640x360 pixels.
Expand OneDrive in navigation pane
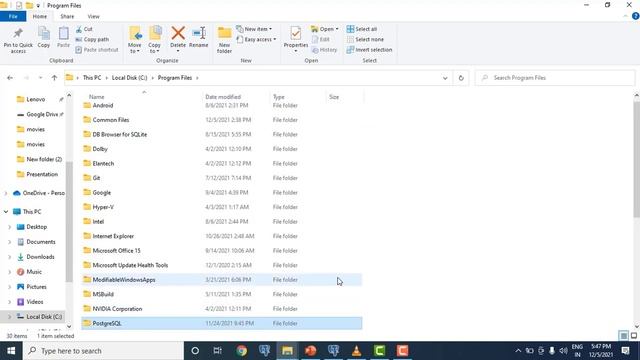pyautogui.click(x=6, y=193)
